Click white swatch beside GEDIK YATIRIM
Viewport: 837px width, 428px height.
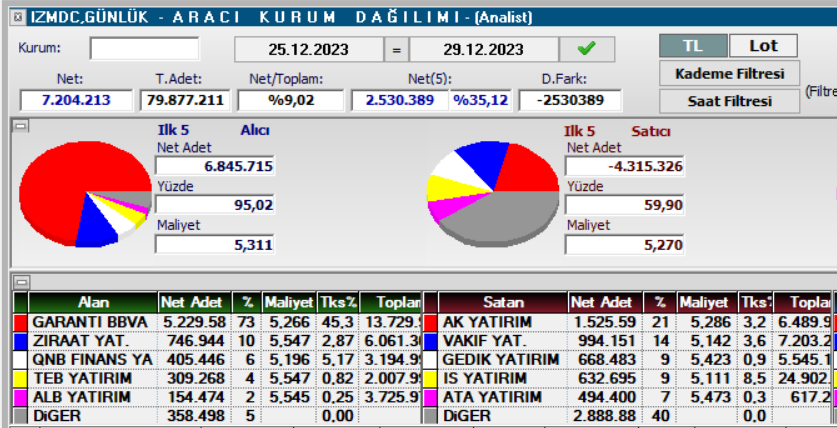(430, 360)
